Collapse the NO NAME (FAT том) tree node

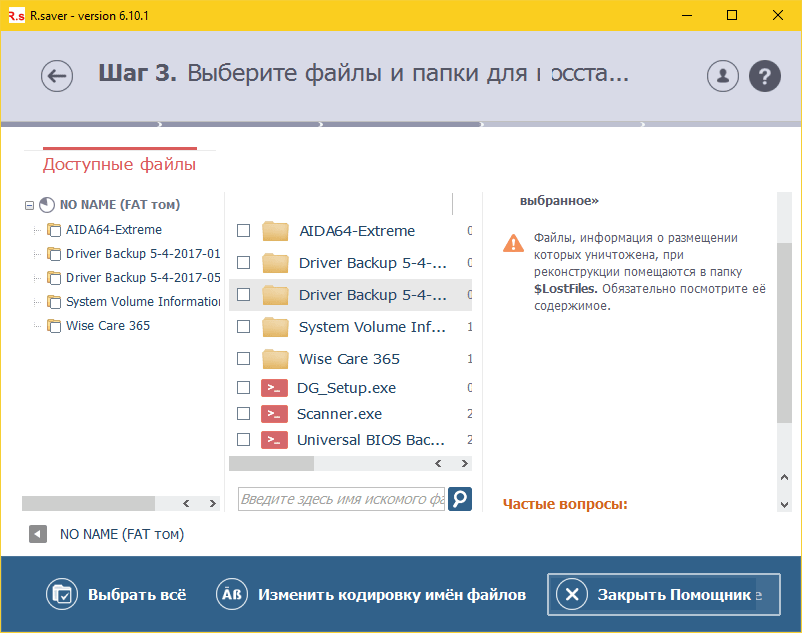tap(29, 205)
